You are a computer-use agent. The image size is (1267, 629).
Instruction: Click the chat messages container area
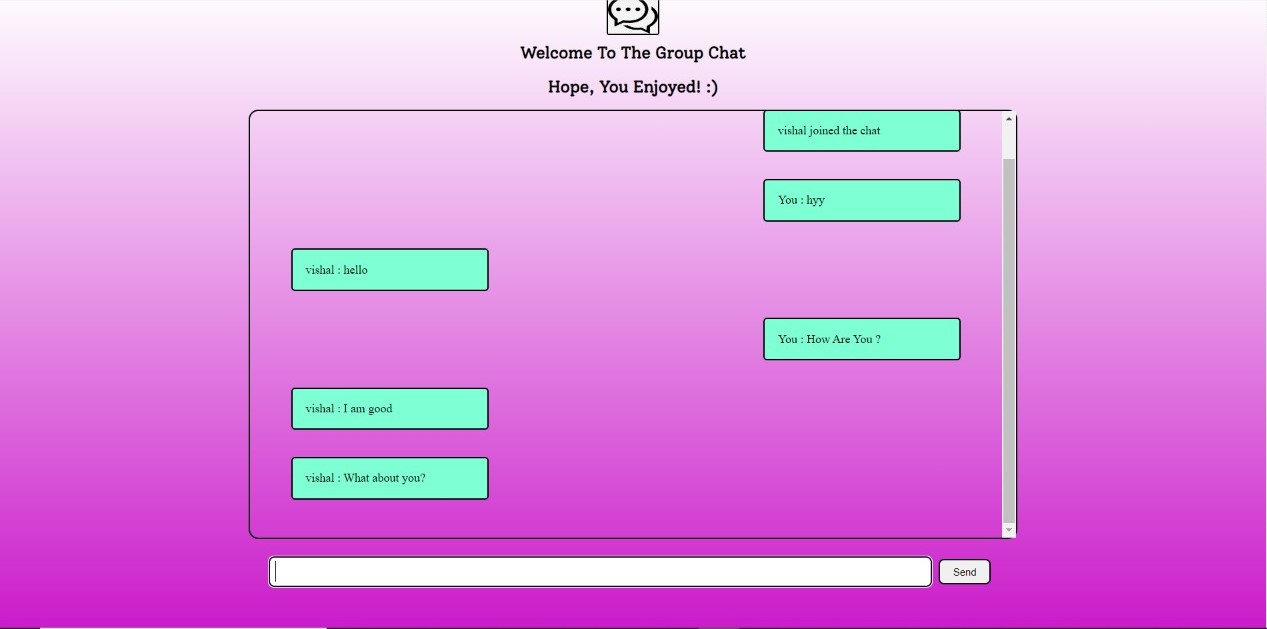620,320
